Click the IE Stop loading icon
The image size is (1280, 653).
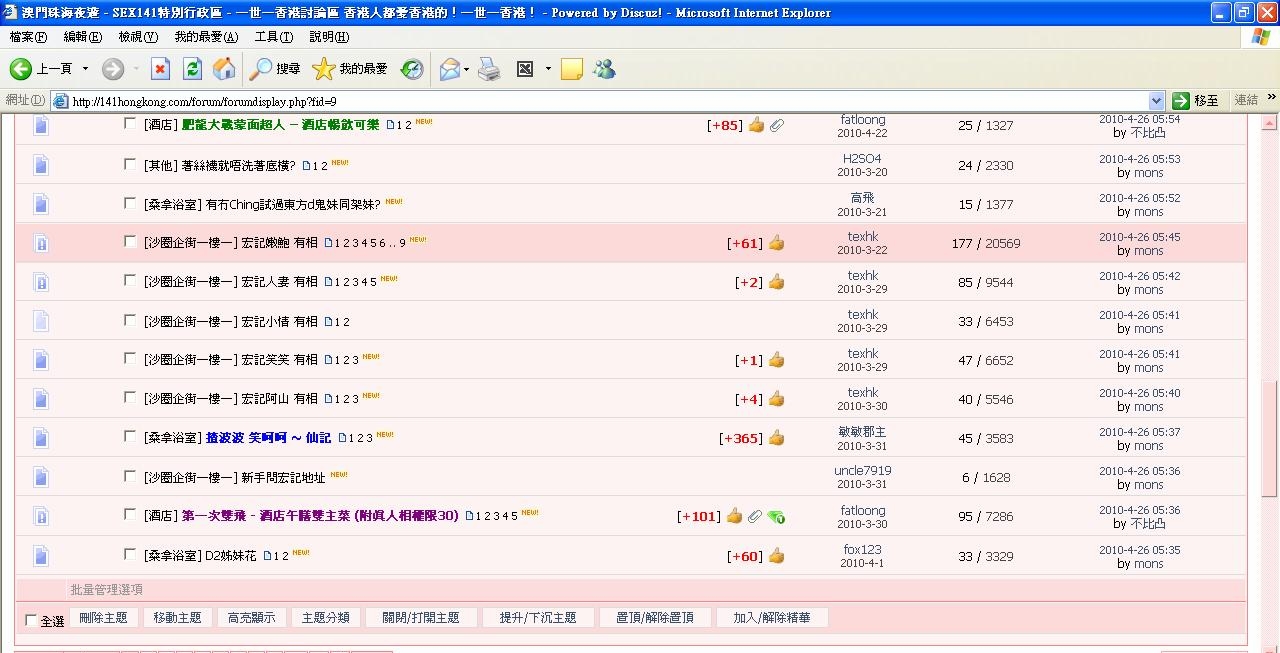(x=160, y=69)
